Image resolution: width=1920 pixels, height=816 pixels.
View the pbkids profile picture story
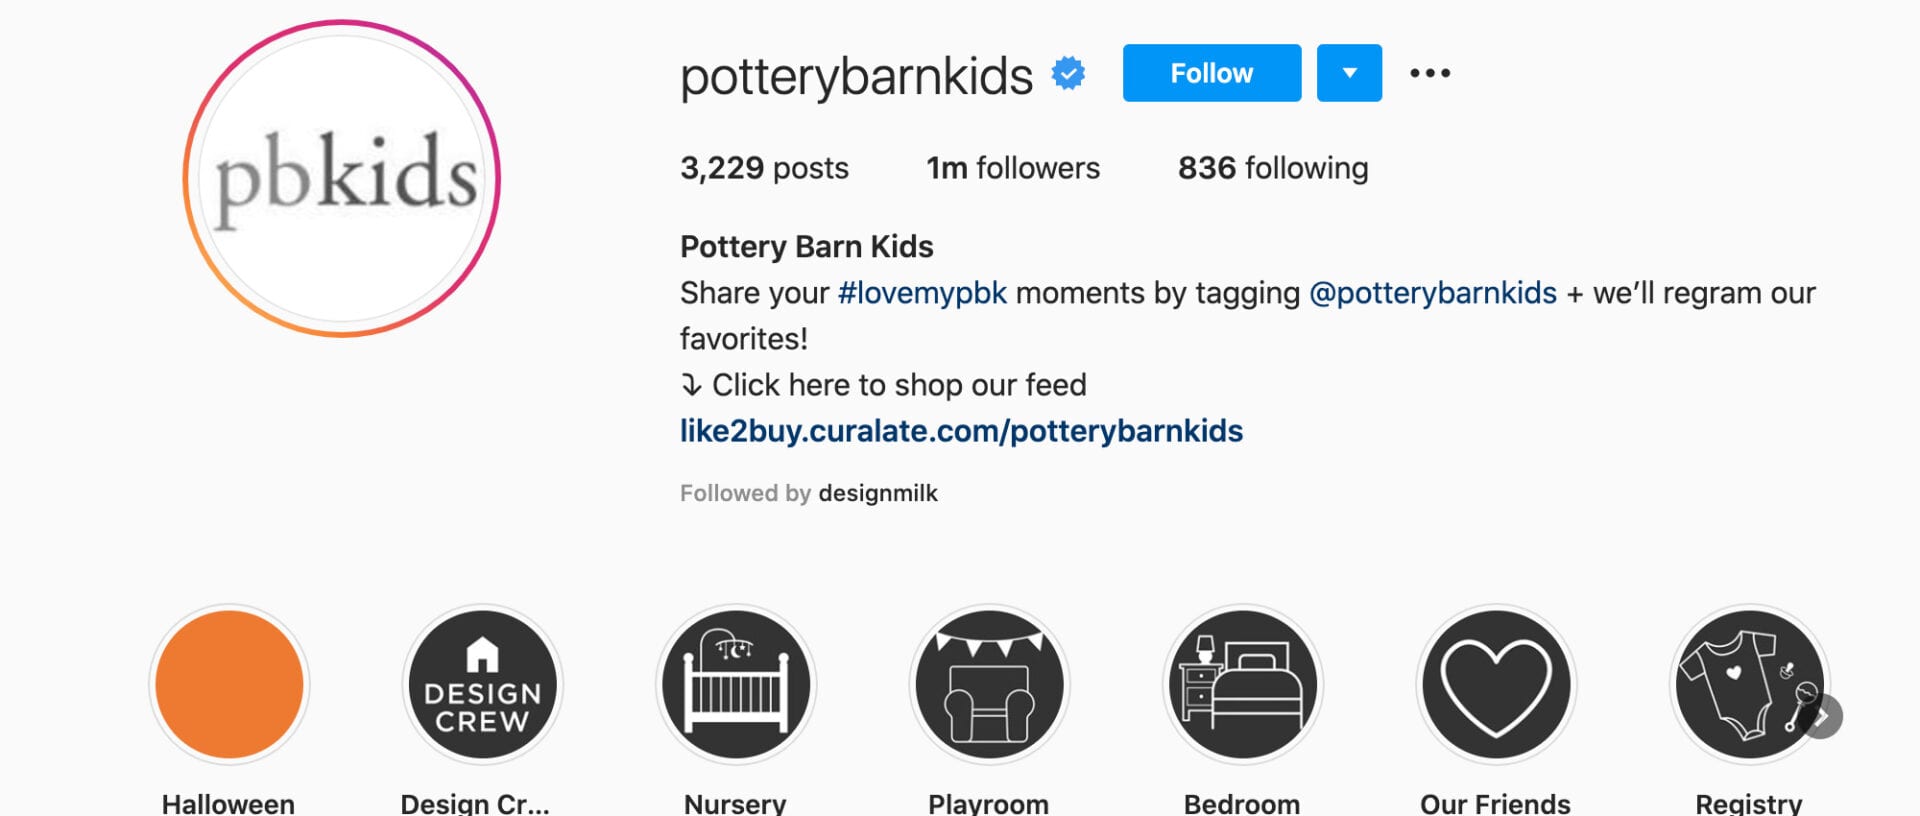(341, 178)
